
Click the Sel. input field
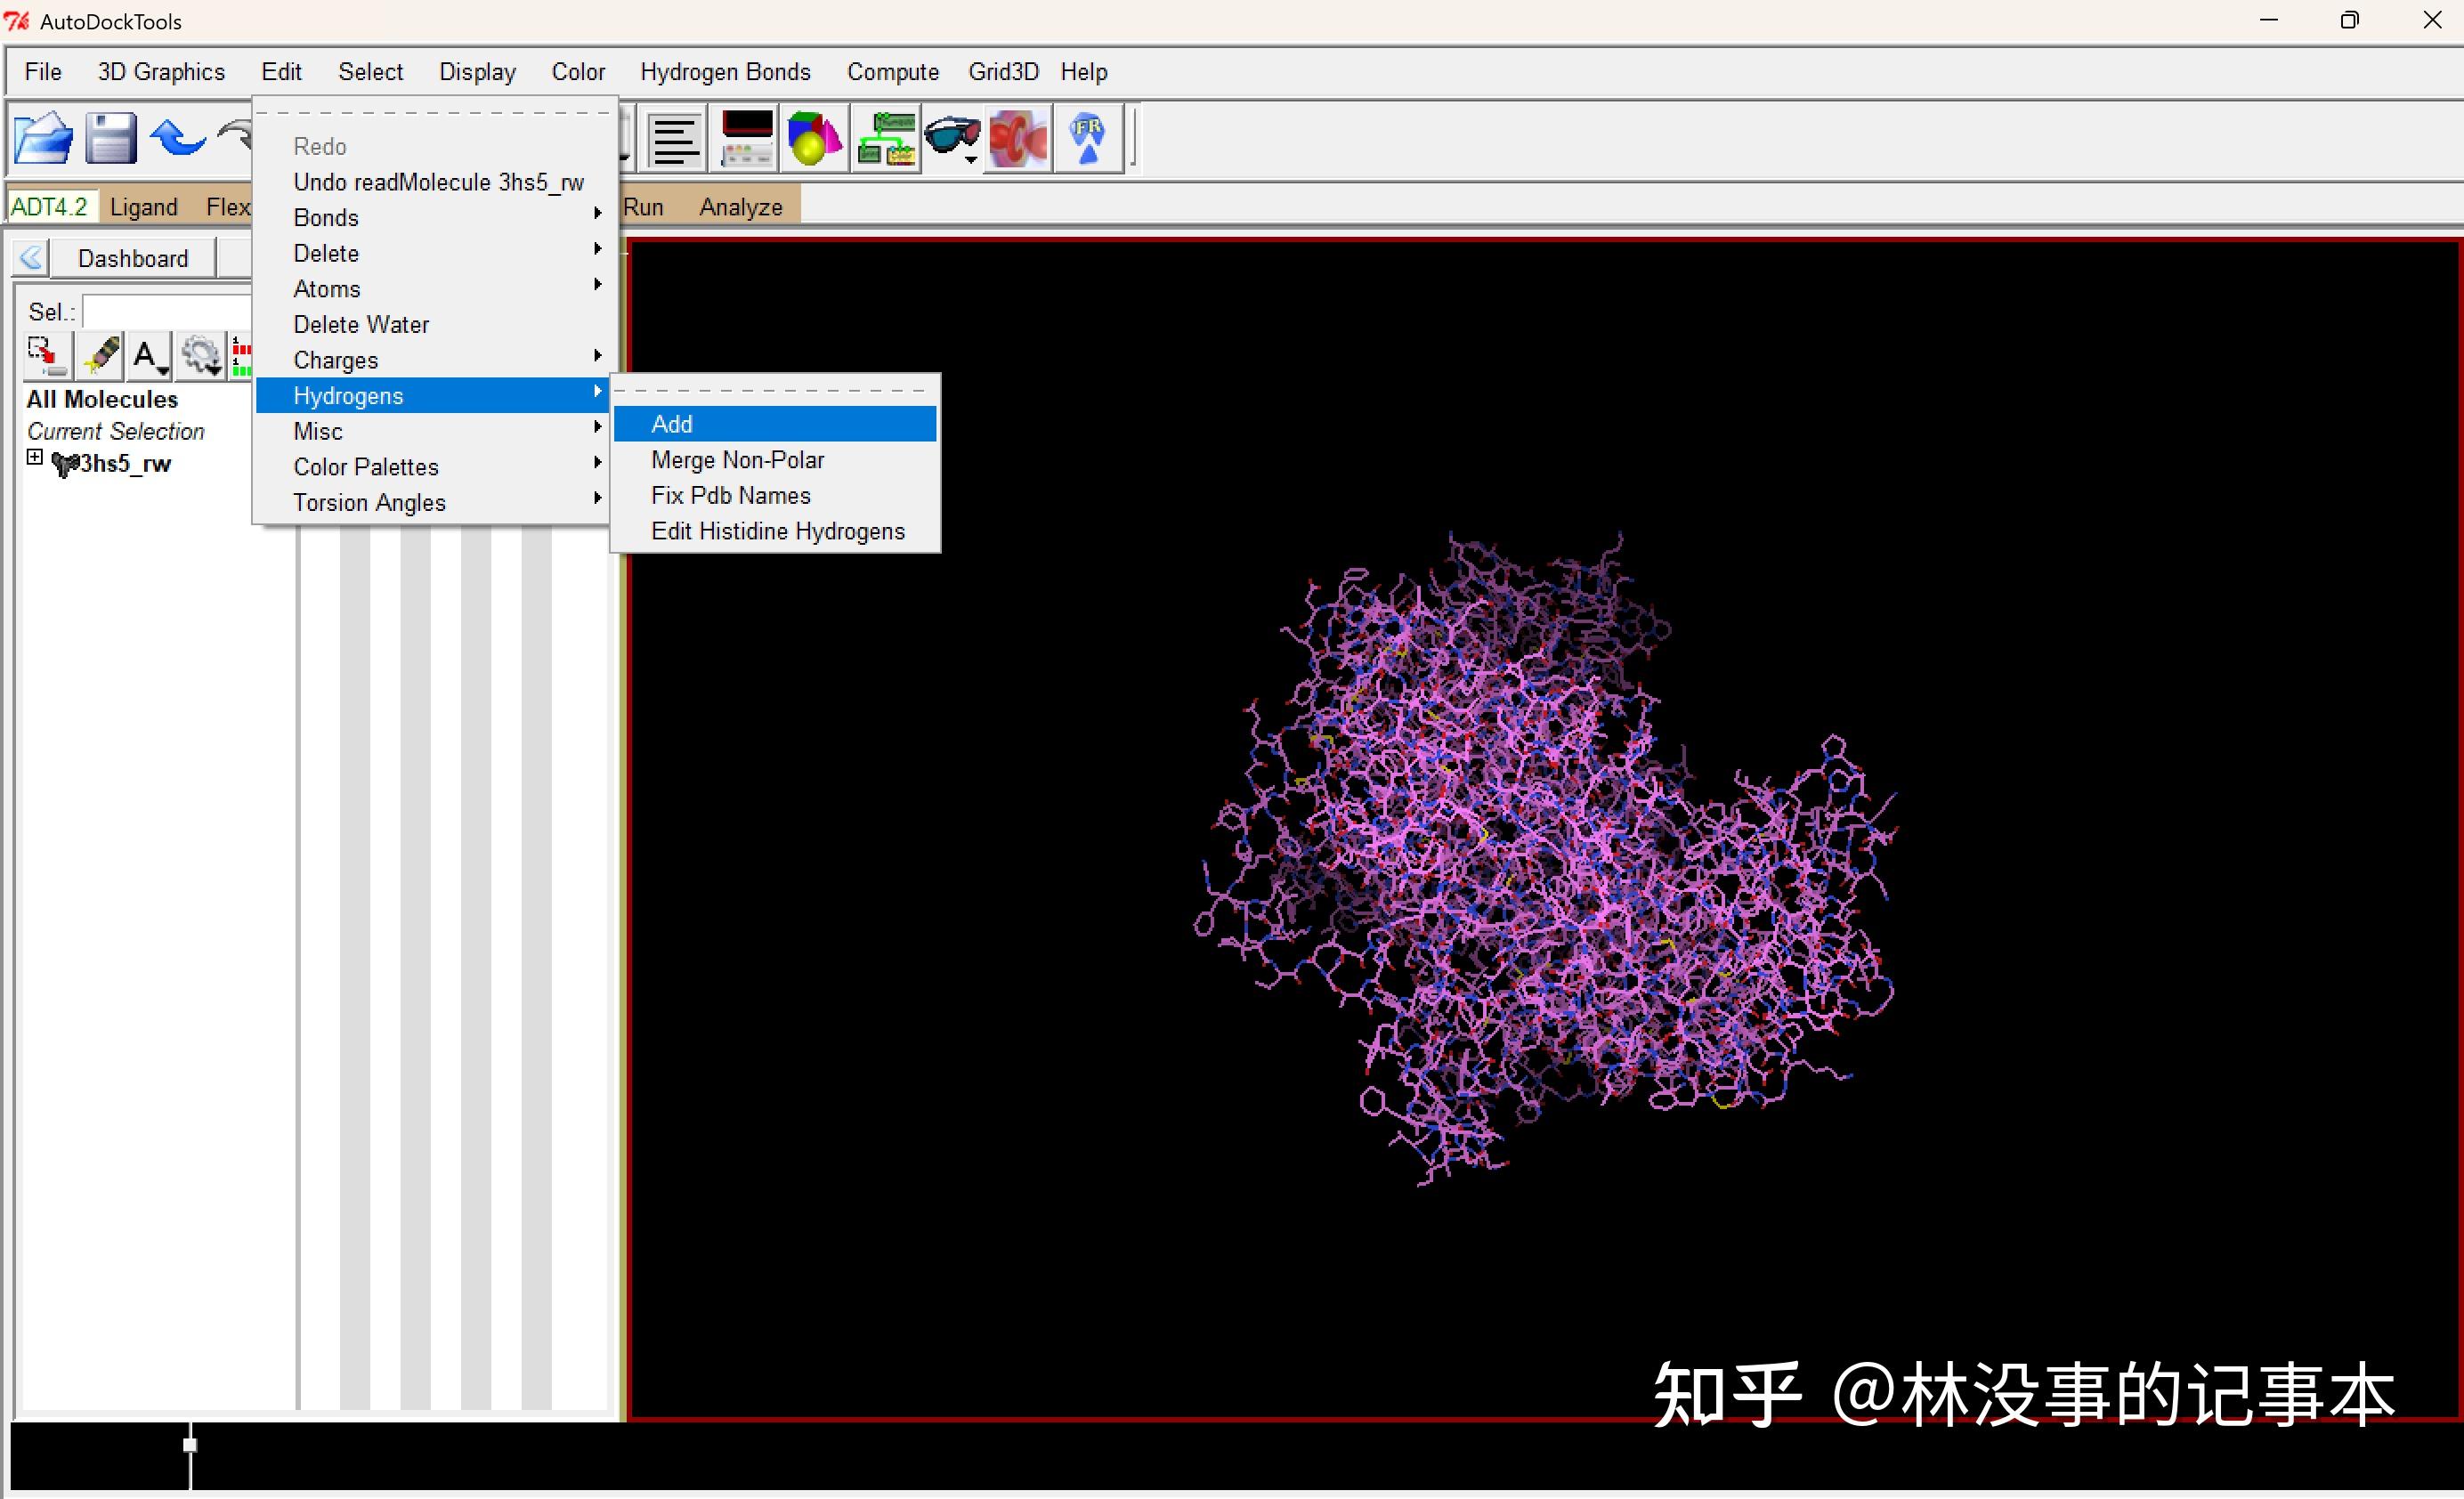pos(166,311)
